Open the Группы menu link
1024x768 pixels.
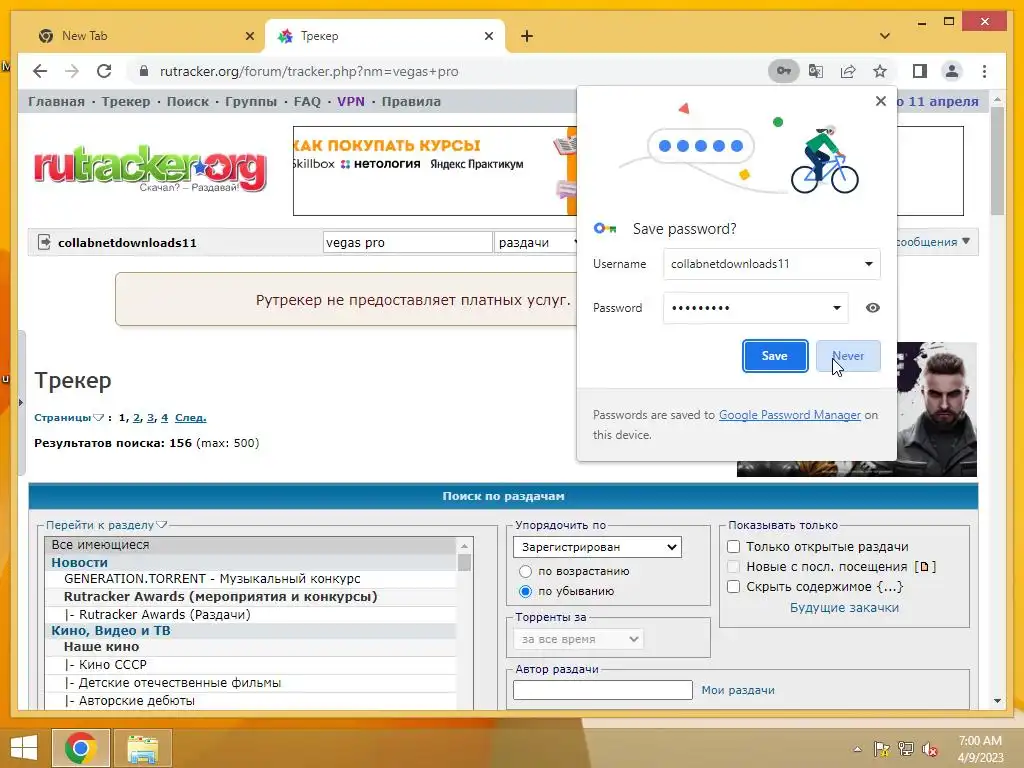click(251, 101)
